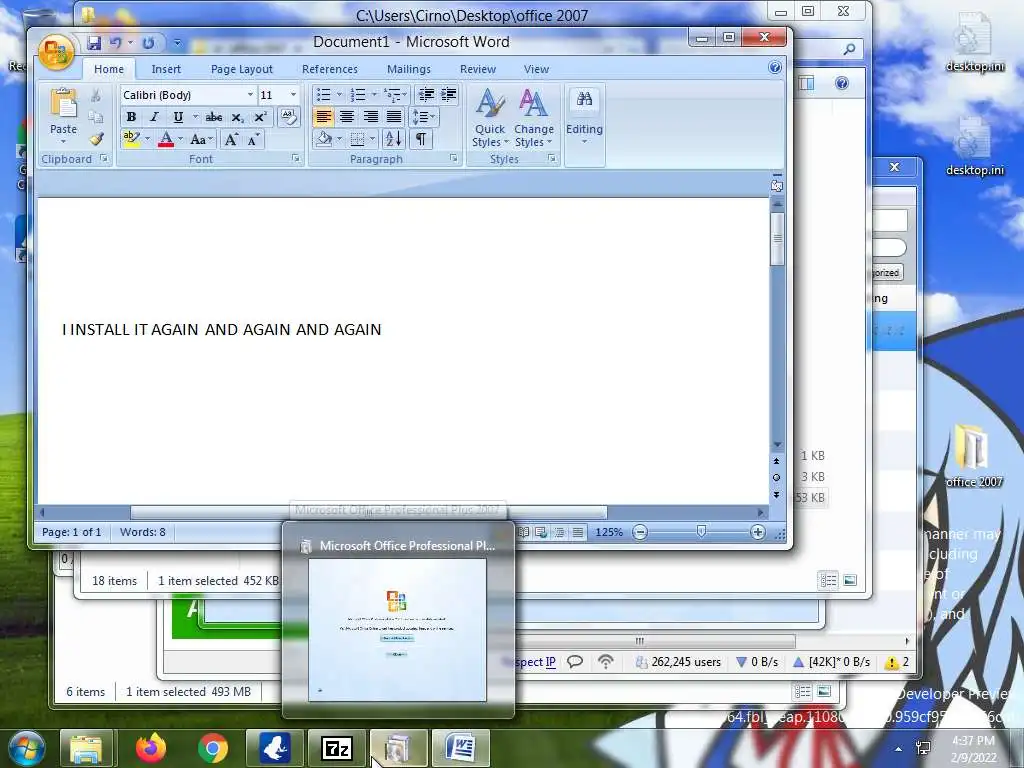Image resolution: width=1024 pixels, height=768 pixels.
Task: Open Change Styles options
Action: tap(534, 118)
